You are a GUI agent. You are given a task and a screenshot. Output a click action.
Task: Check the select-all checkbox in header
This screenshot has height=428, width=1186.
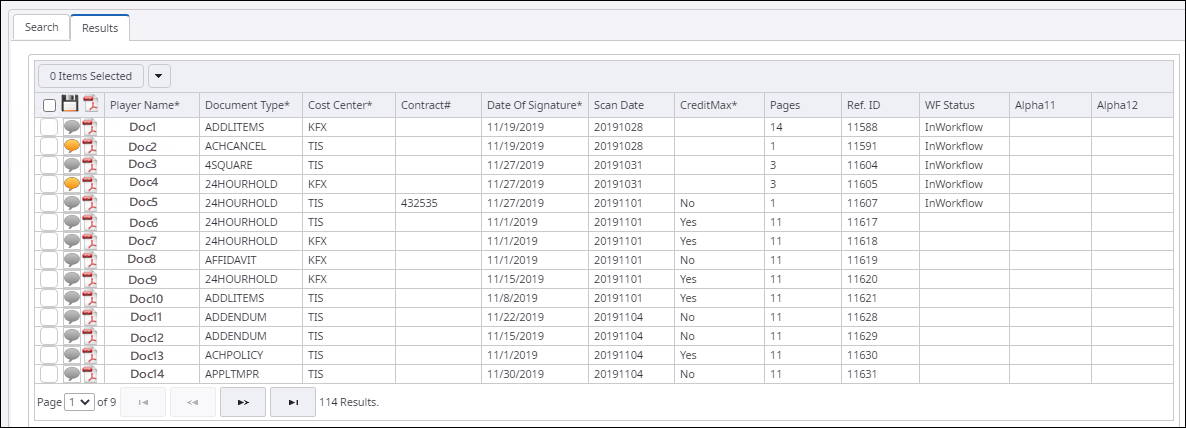[x=50, y=105]
